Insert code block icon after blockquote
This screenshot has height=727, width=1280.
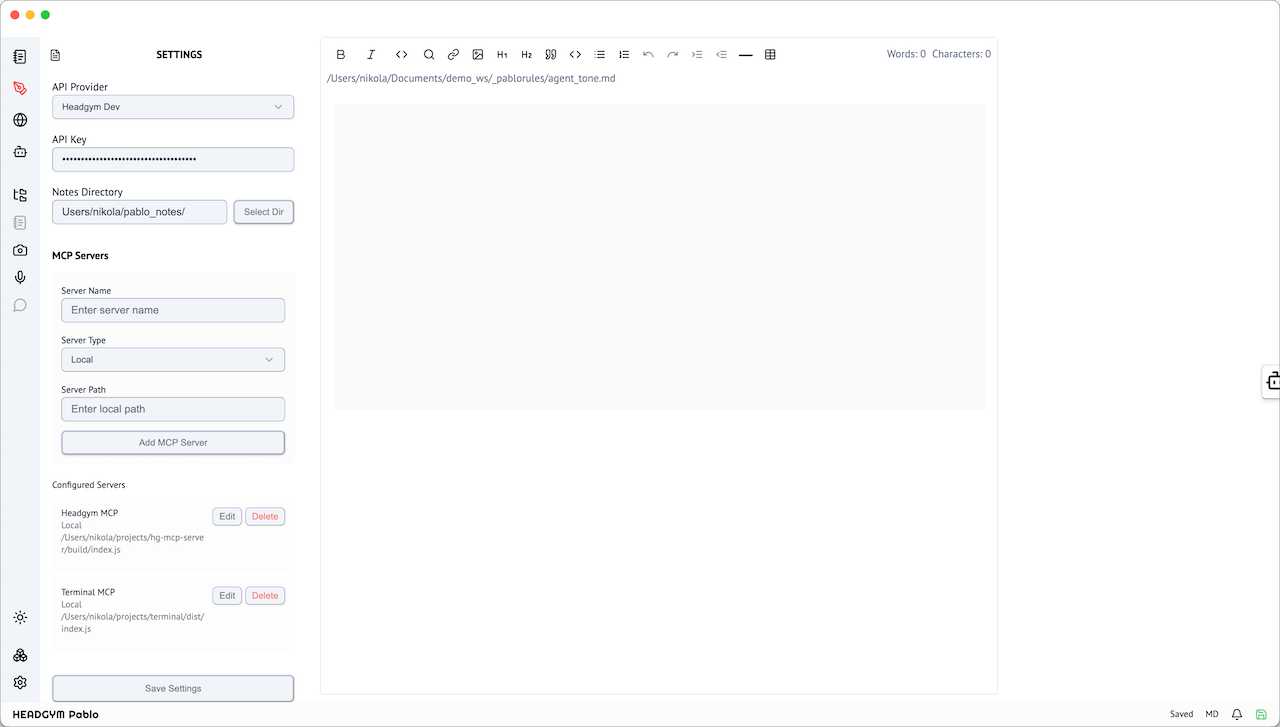pyautogui.click(x=575, y=55)
